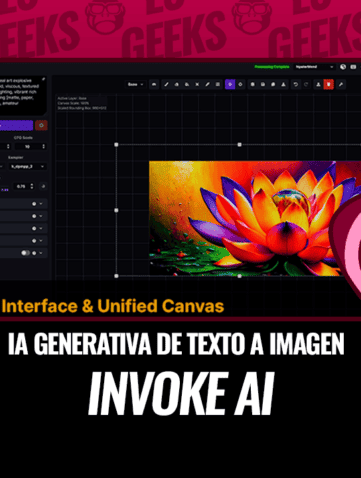The image size is (361, 478).
Task: Click the purple strength slider track
Action: (x=5, y=186)
